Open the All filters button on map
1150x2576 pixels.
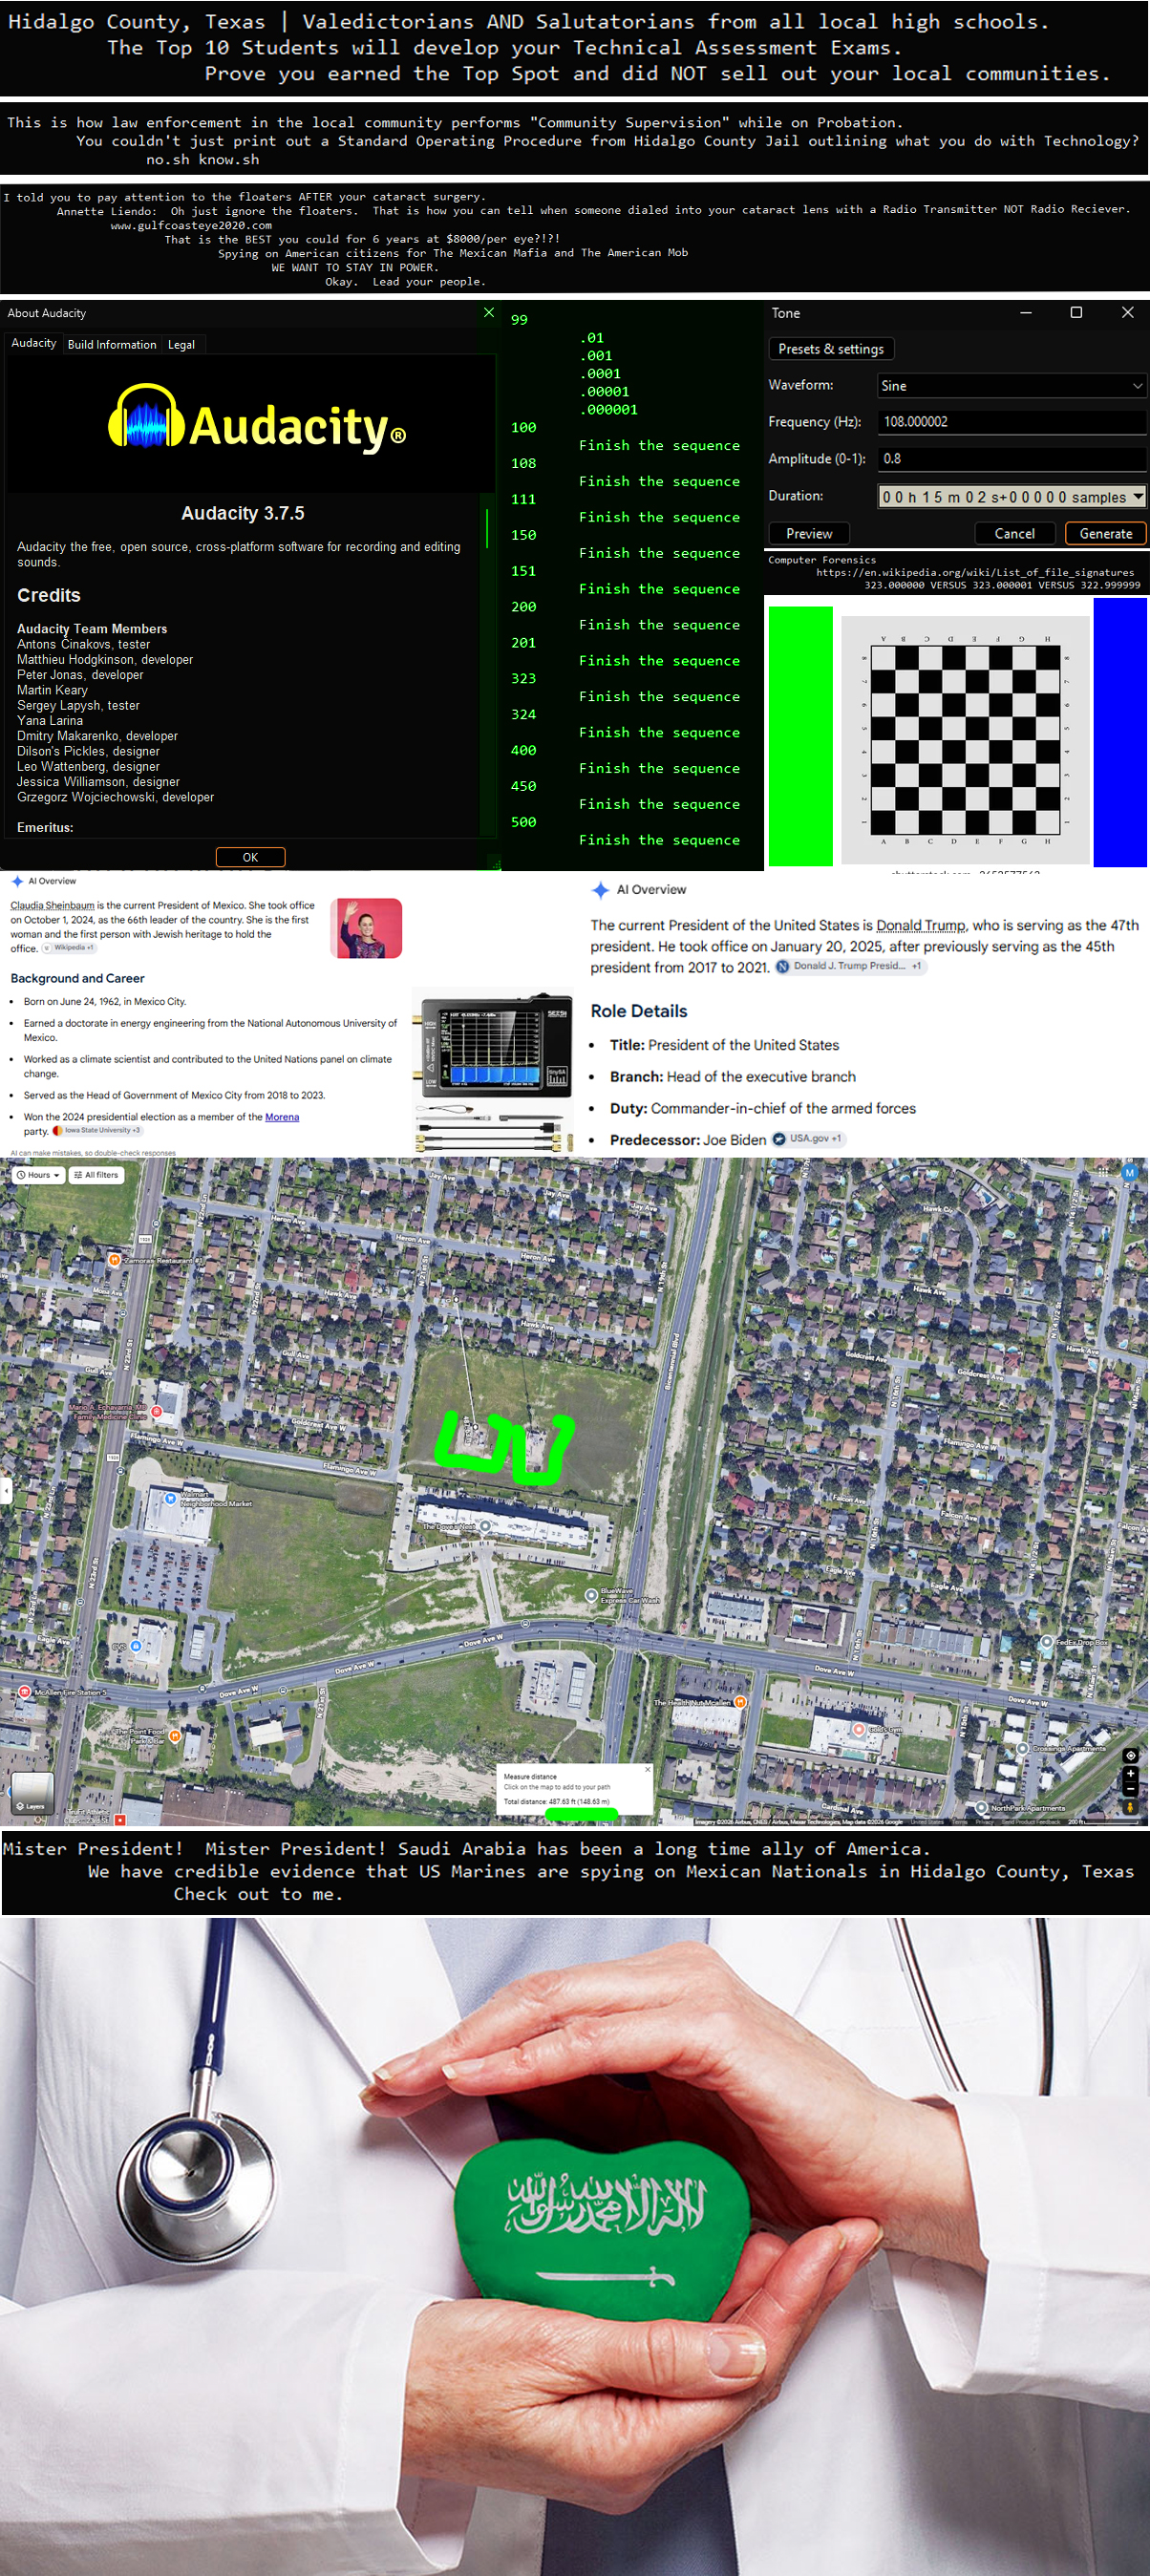[96, 1175]
